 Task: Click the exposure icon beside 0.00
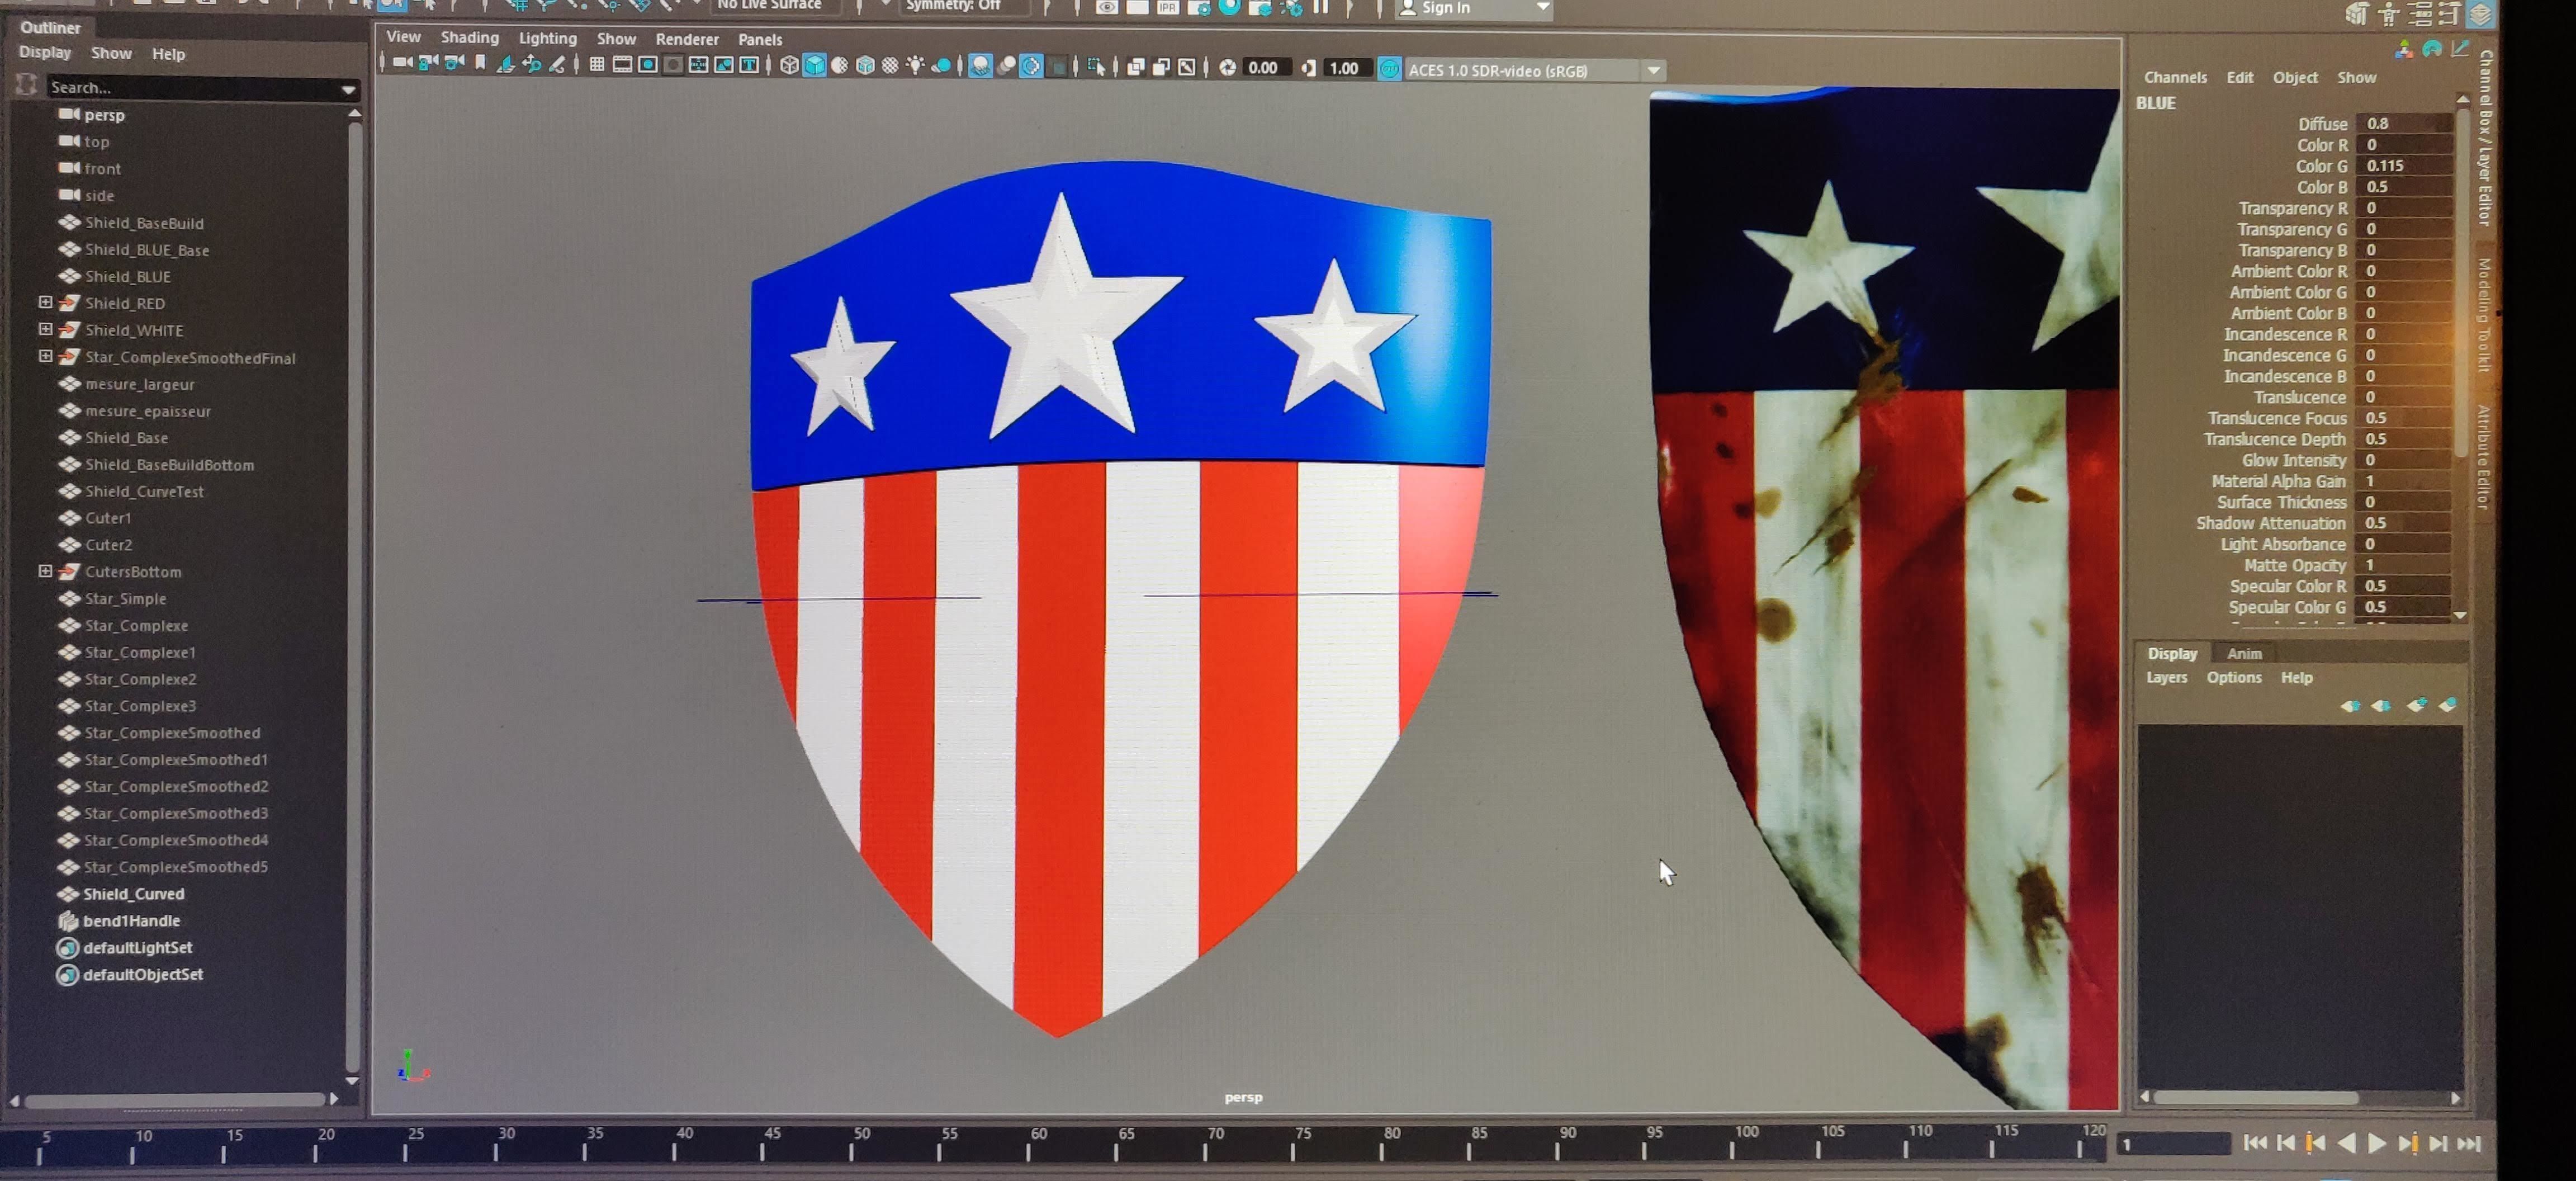click(x=1227, y=67)
